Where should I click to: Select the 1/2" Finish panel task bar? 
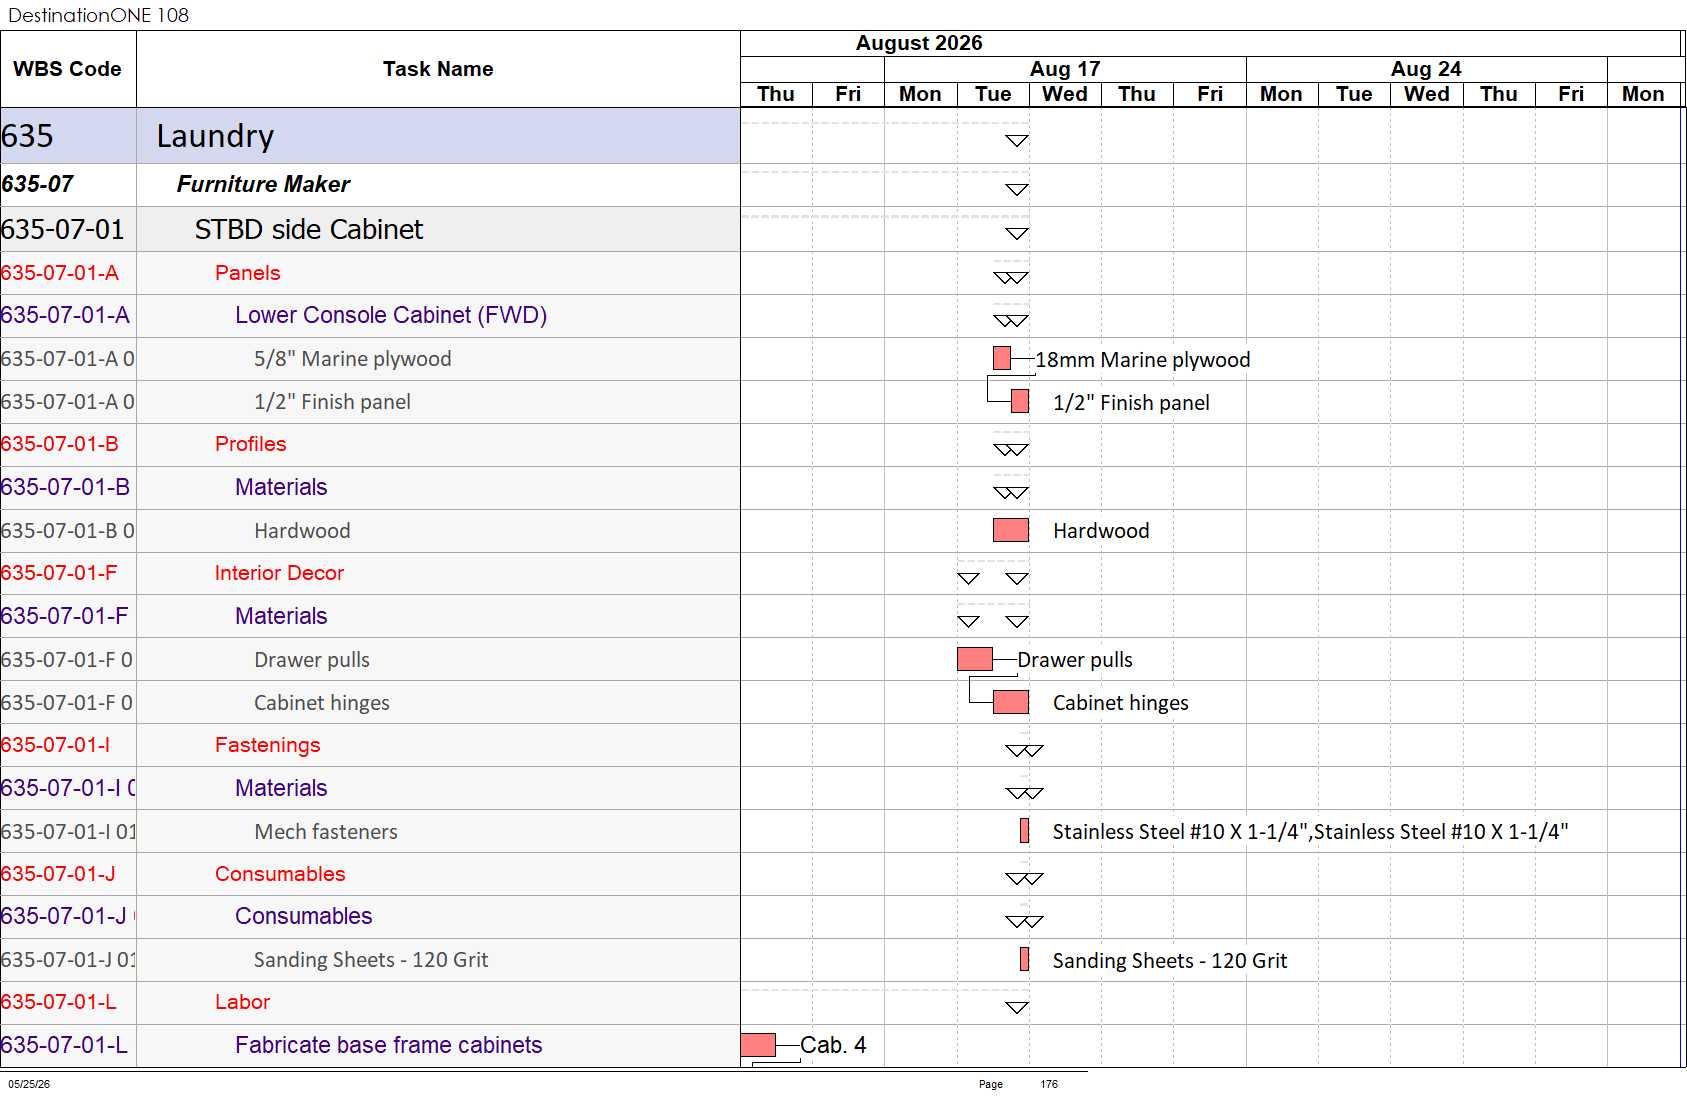1020,401
